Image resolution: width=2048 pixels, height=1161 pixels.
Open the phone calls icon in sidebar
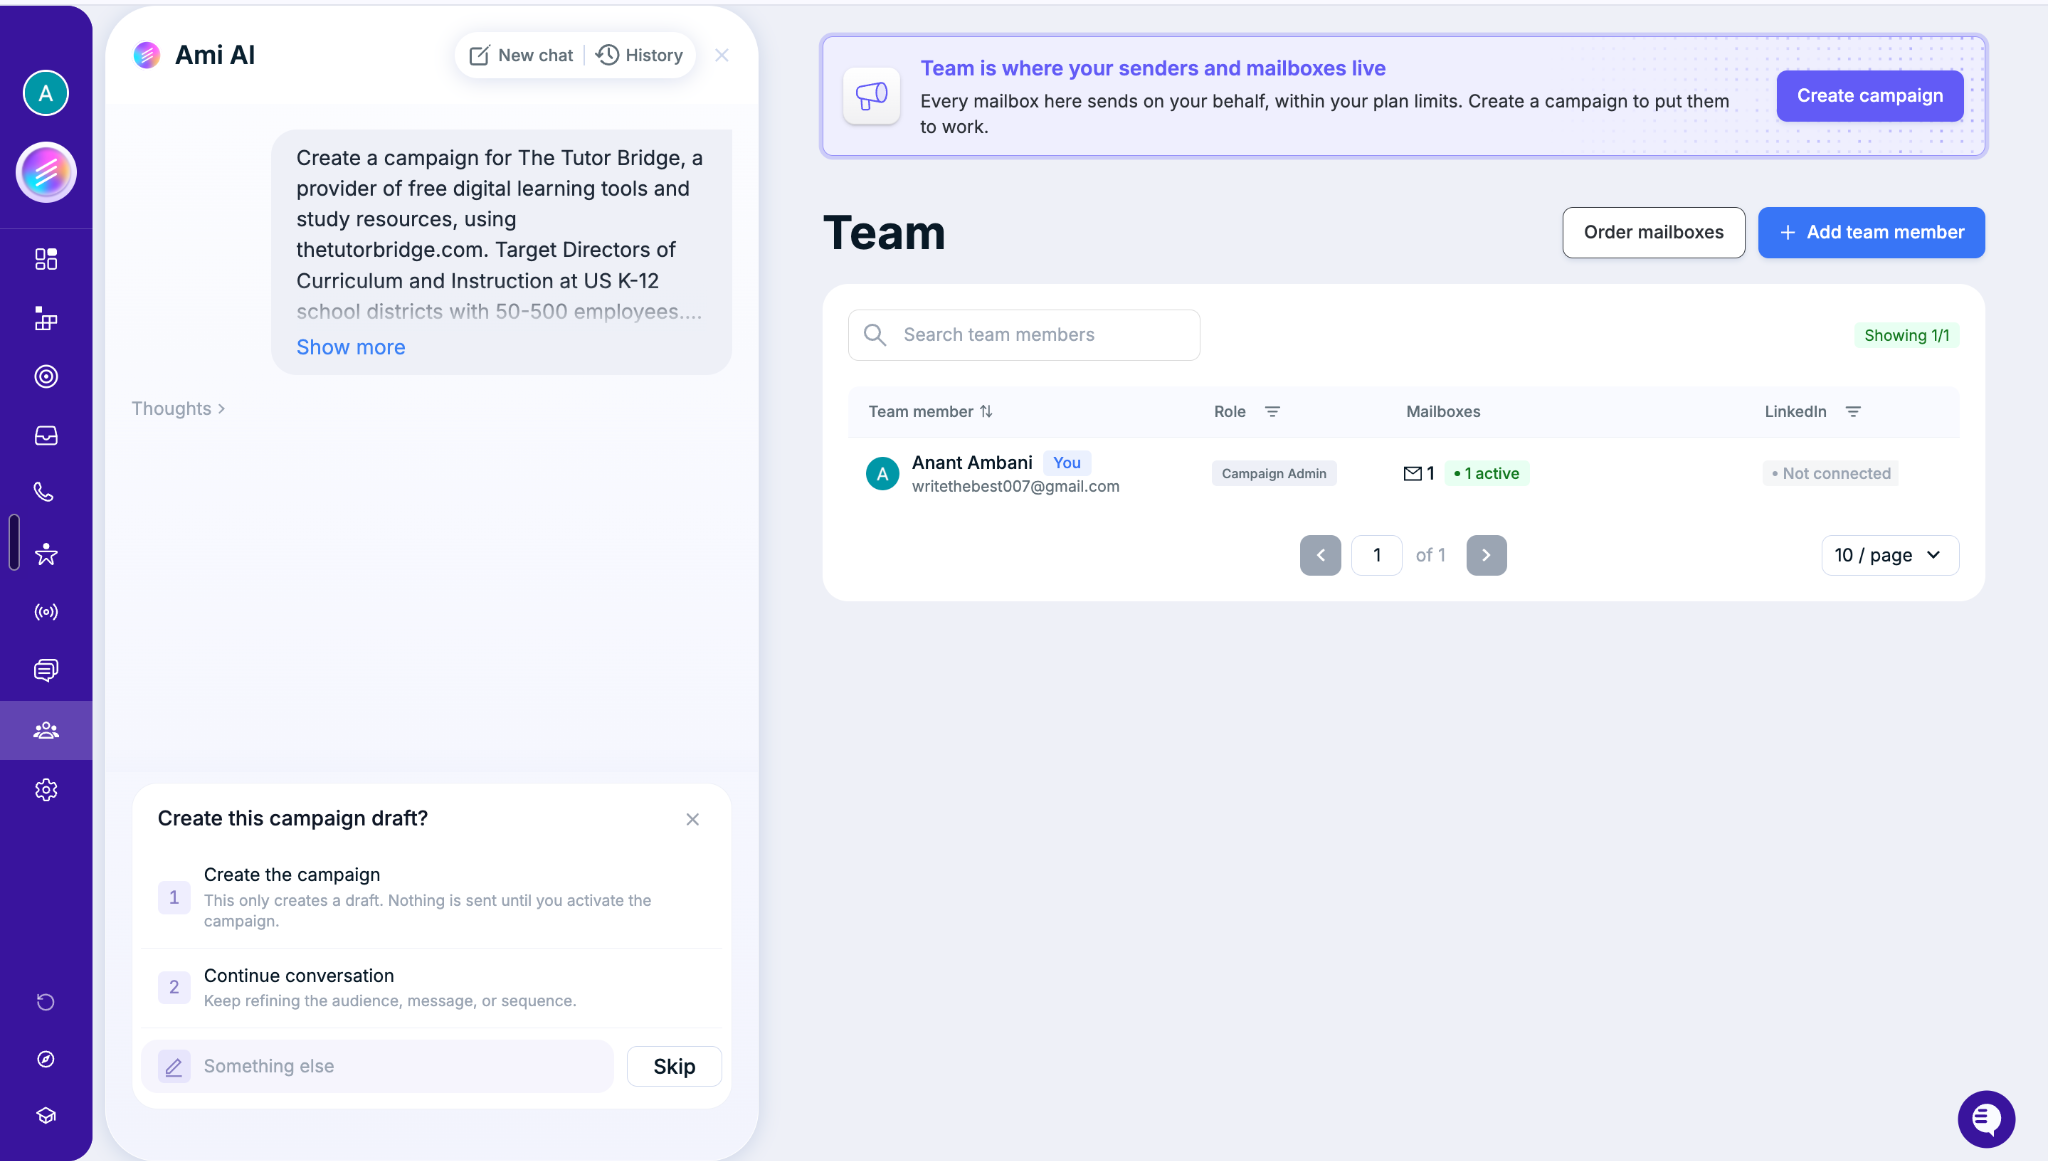pos(44,492)
